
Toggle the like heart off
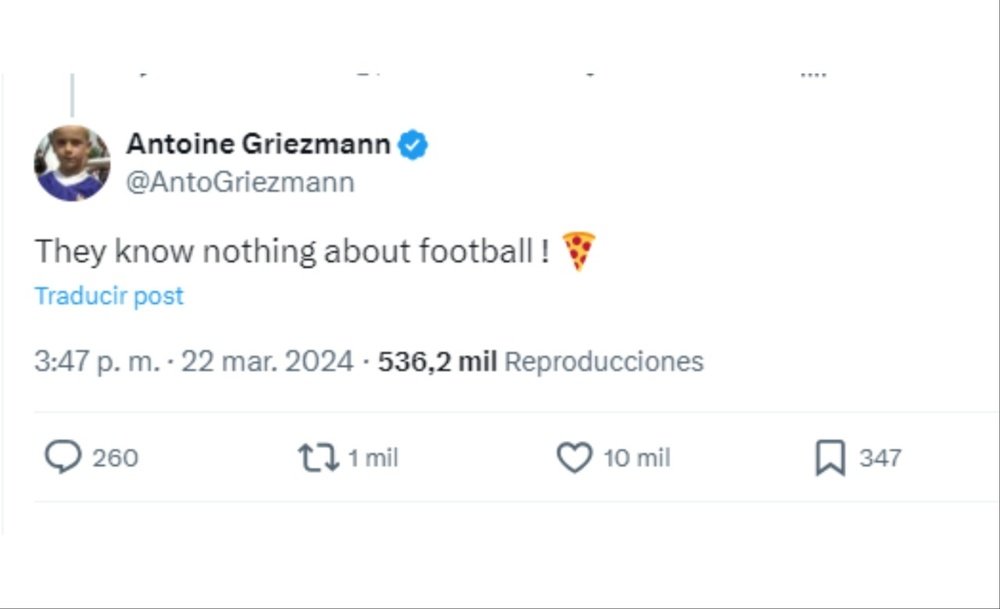click(573, 457)
